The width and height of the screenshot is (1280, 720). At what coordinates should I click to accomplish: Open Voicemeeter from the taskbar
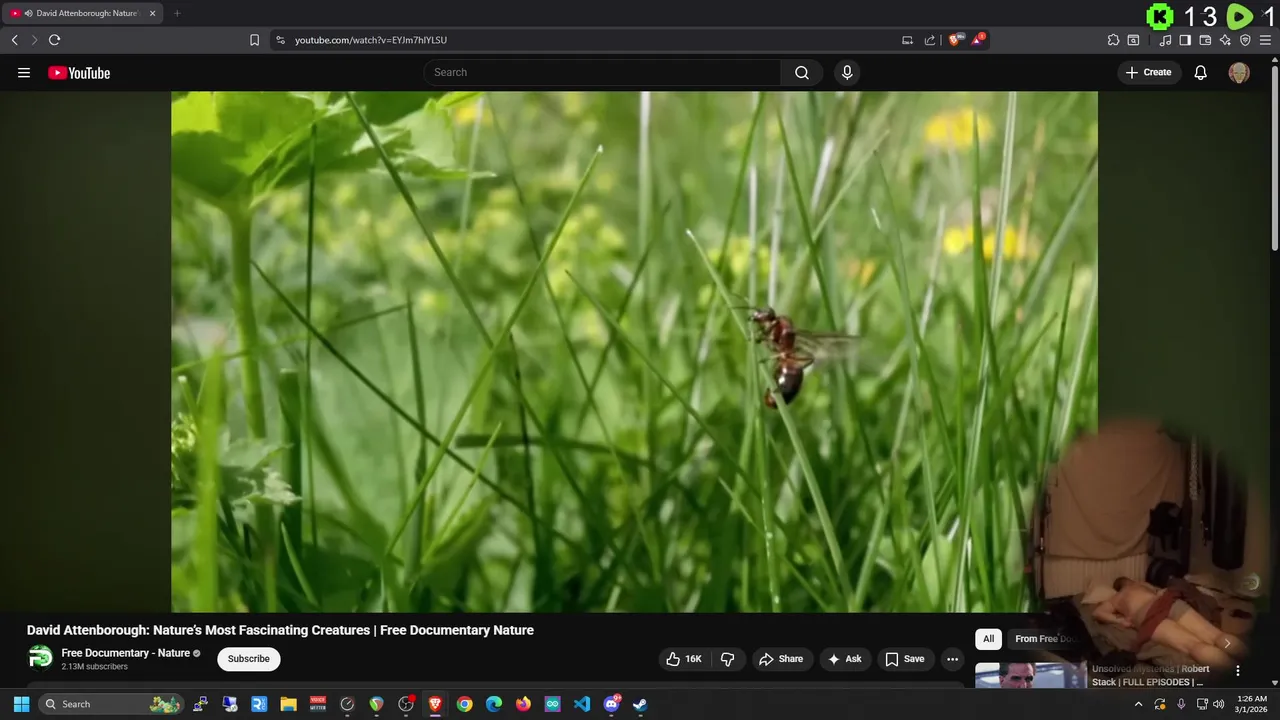tap(318, 704)
